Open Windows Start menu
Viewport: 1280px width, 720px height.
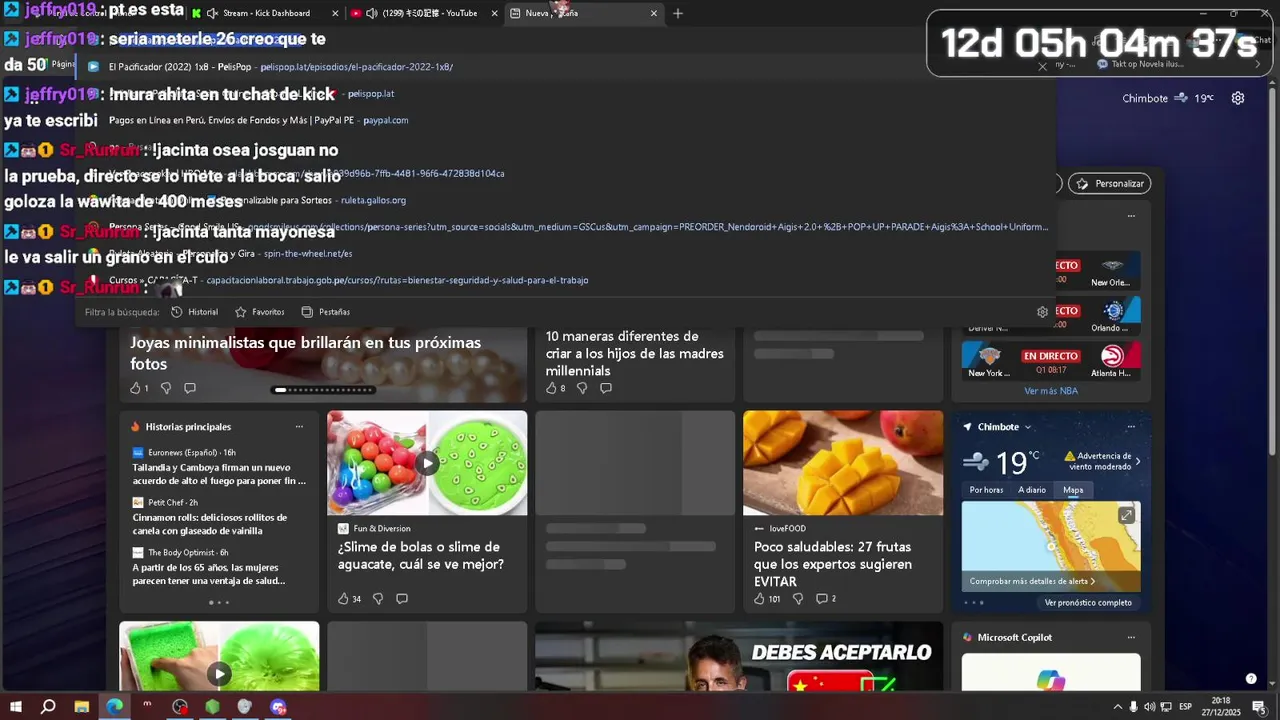point(15,707)
